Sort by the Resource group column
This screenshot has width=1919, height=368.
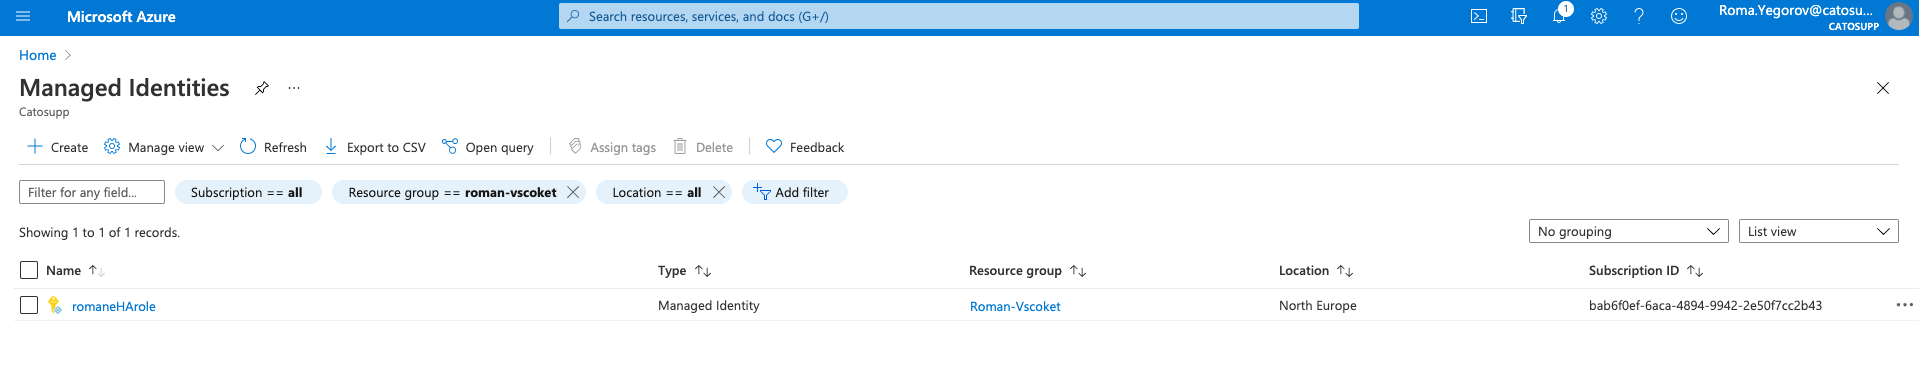1027,270
